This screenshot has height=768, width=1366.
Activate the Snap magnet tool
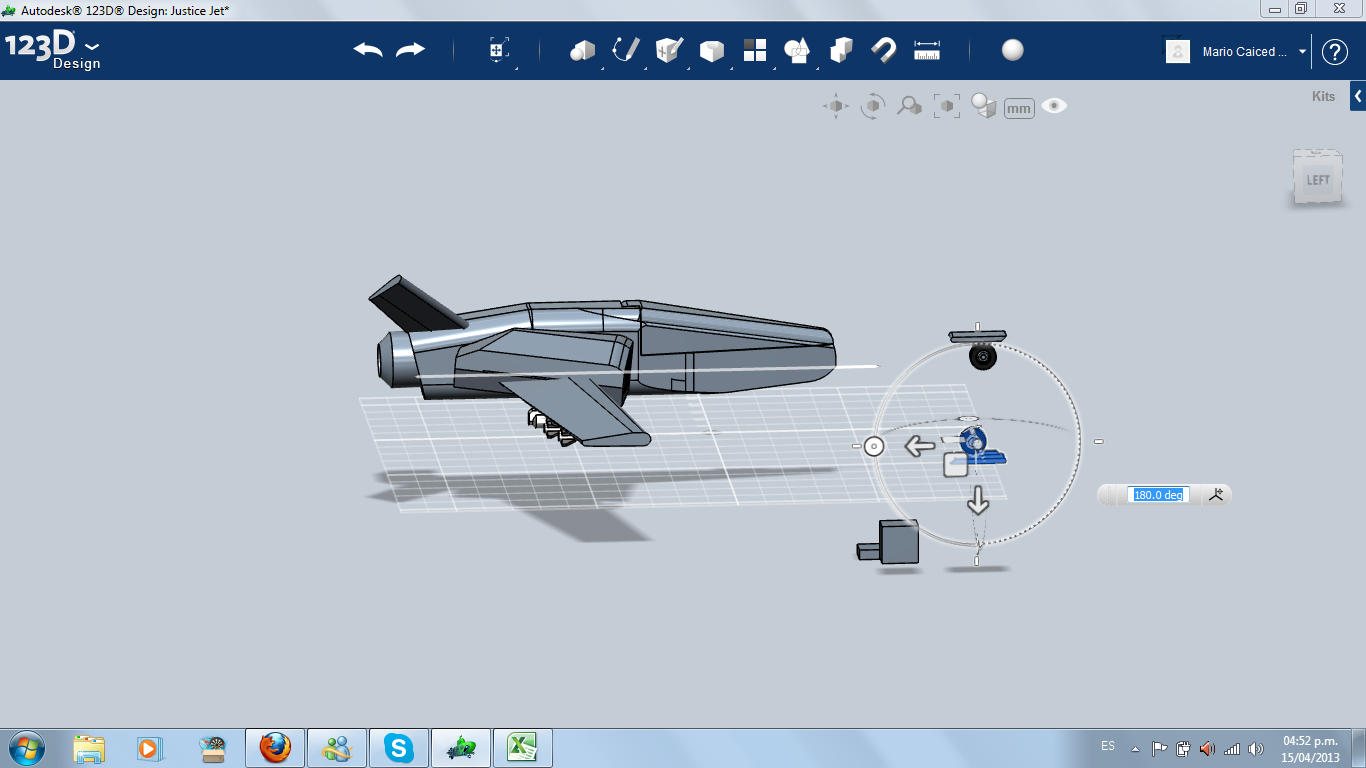pyautogui.click(x=884, y=50)
